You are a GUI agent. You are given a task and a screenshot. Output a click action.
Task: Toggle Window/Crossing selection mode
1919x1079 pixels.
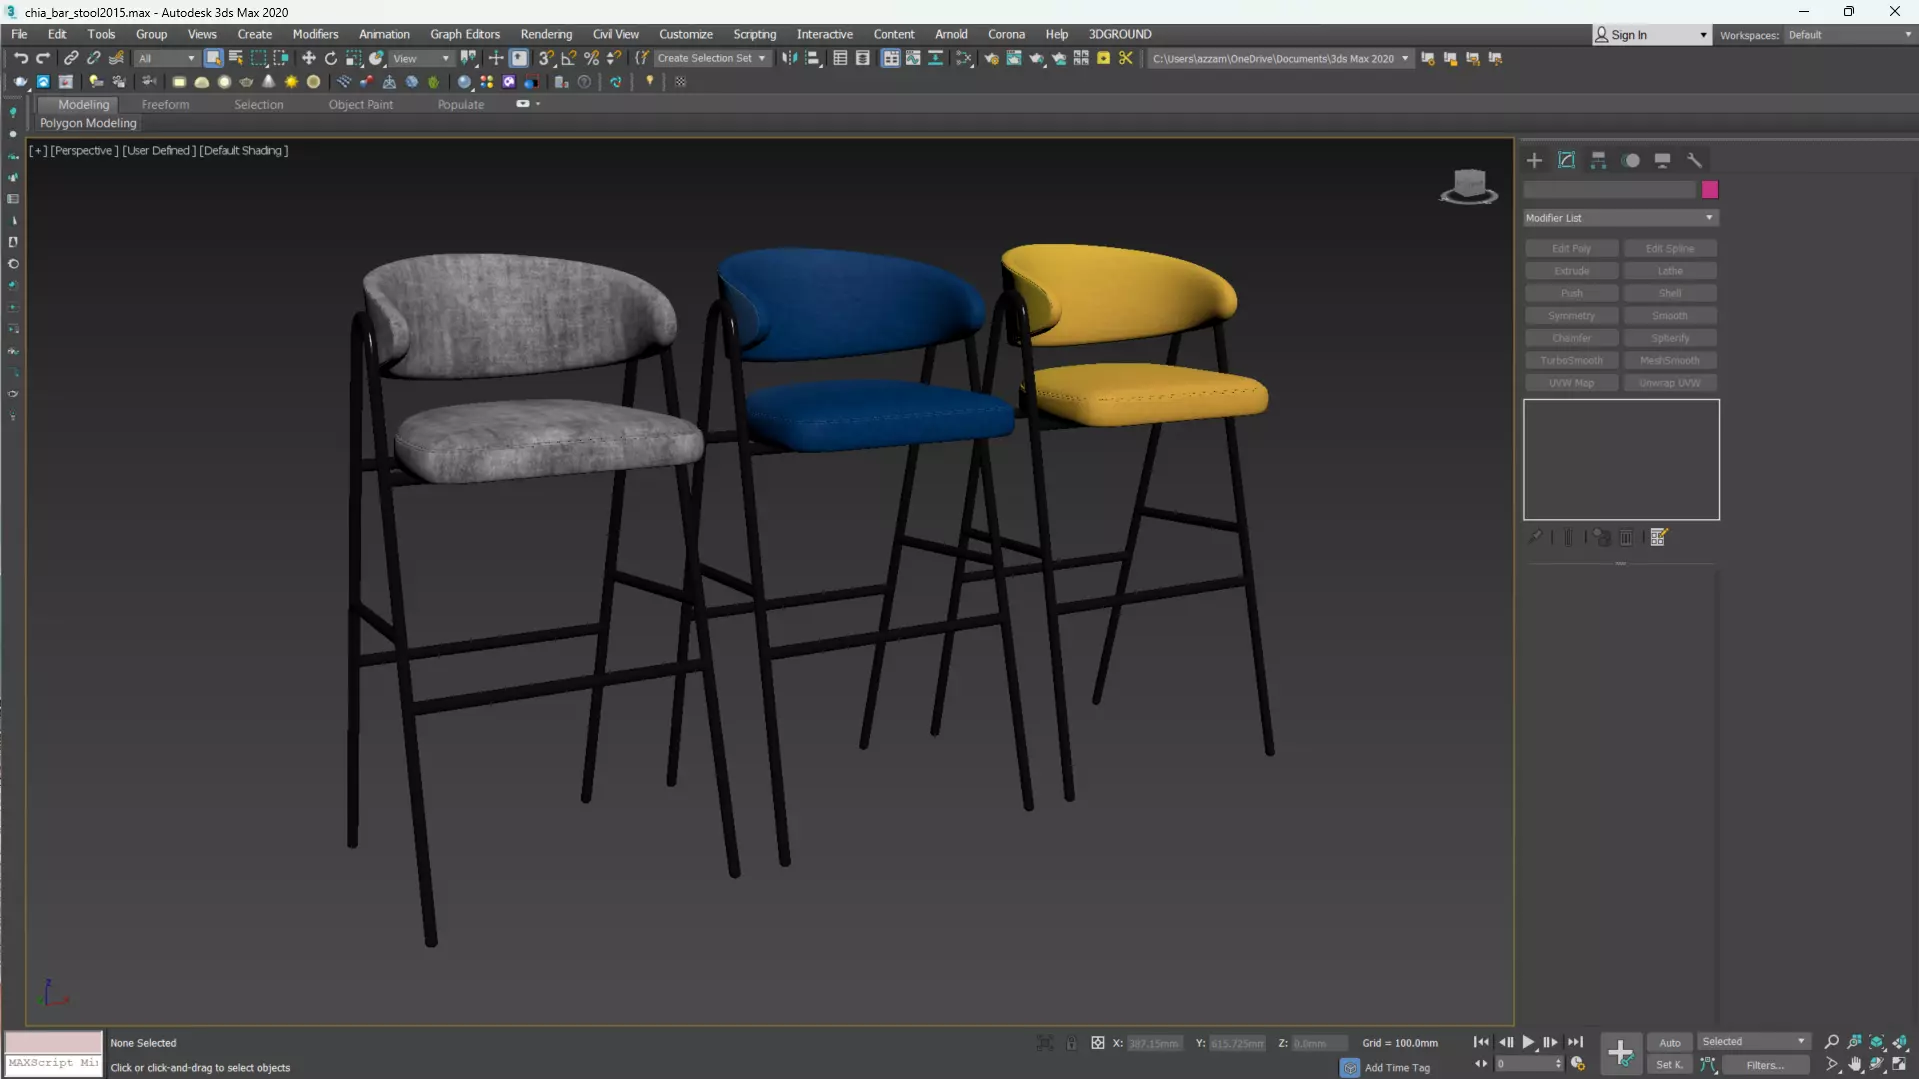[x=281, y=58]
